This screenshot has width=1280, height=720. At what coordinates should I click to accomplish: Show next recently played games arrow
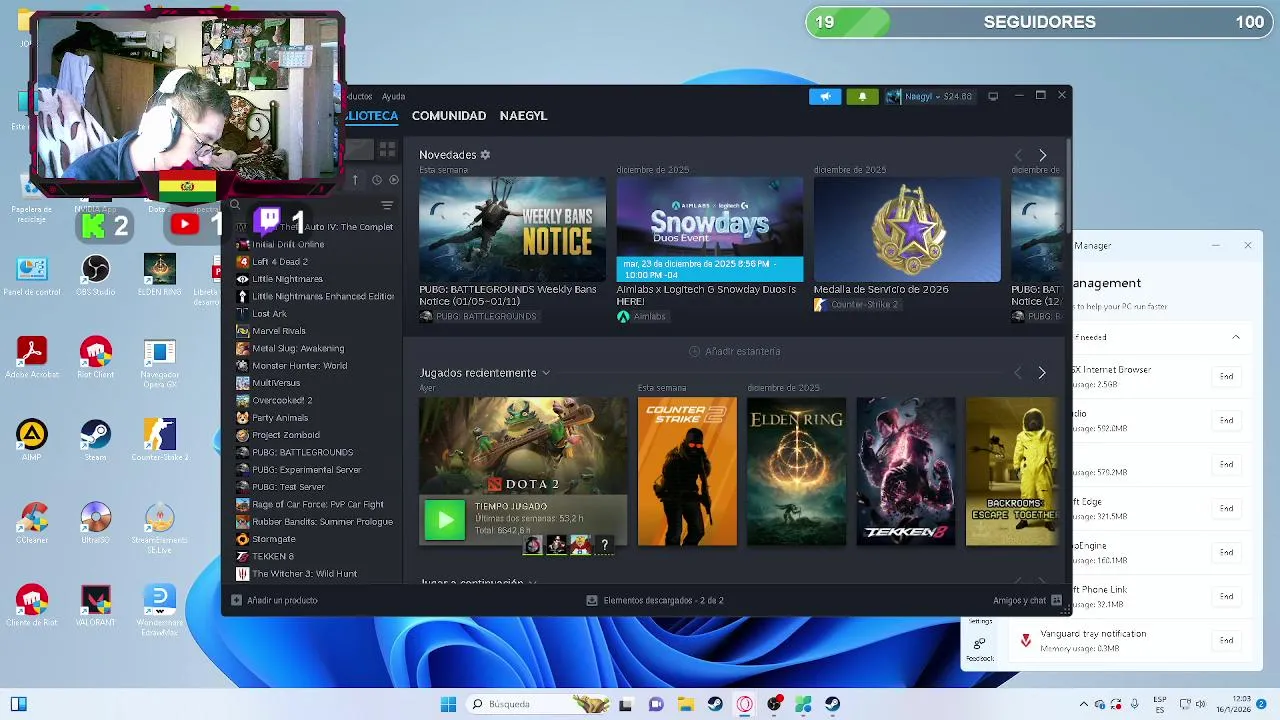pos(1042,373)
